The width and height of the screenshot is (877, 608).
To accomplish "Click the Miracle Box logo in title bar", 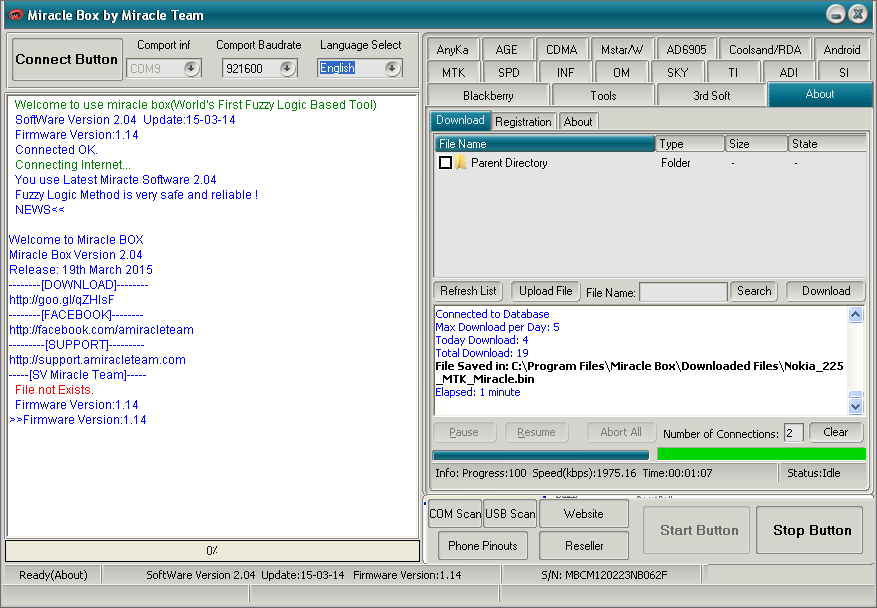I will [x=16, y=15].
